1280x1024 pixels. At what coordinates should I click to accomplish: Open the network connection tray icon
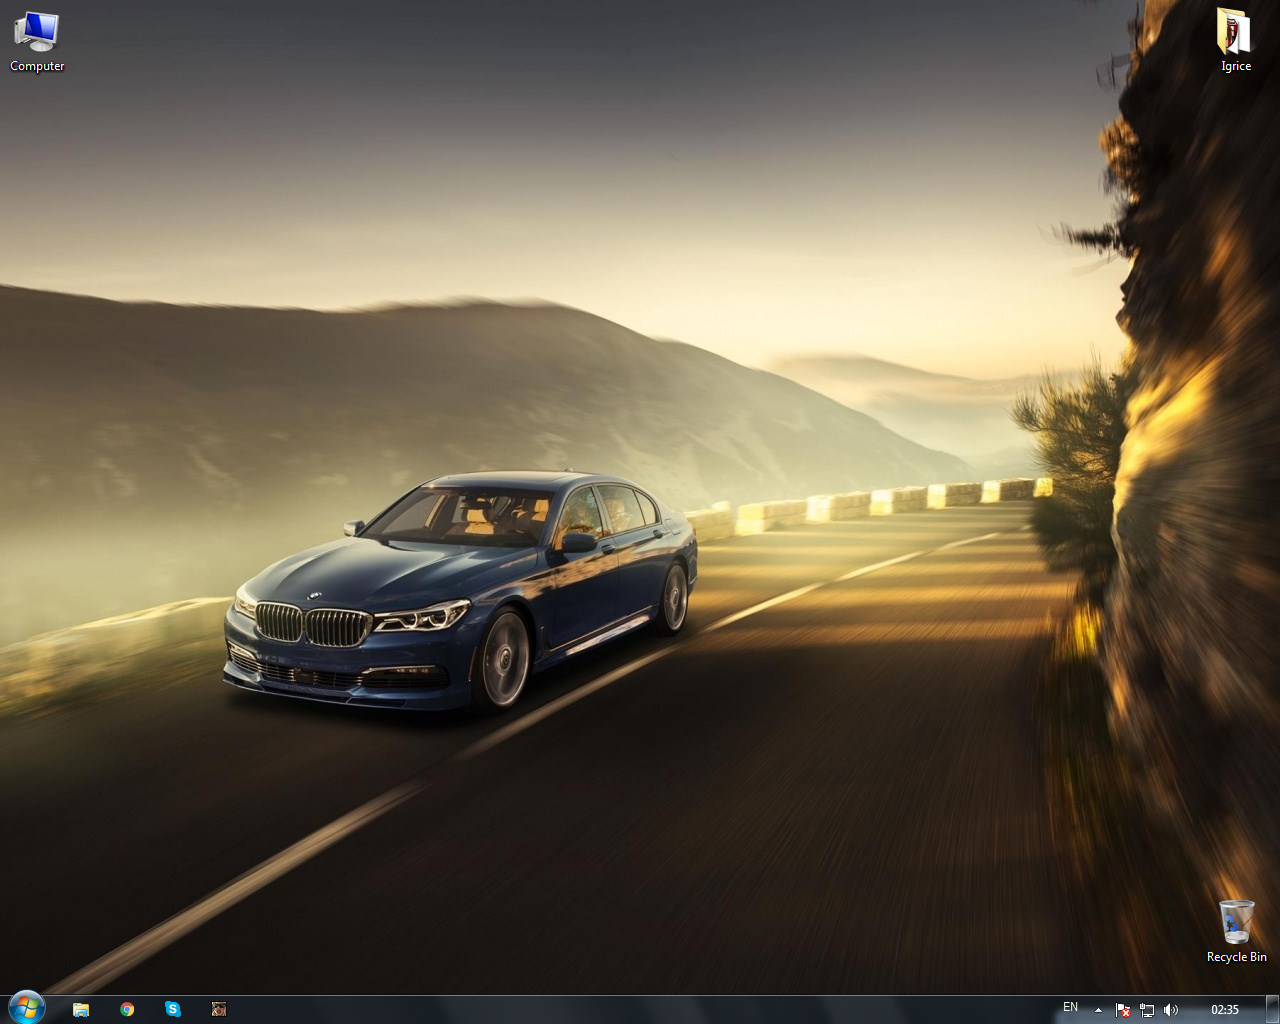pyautogui.click(x=1147, y=1010)
